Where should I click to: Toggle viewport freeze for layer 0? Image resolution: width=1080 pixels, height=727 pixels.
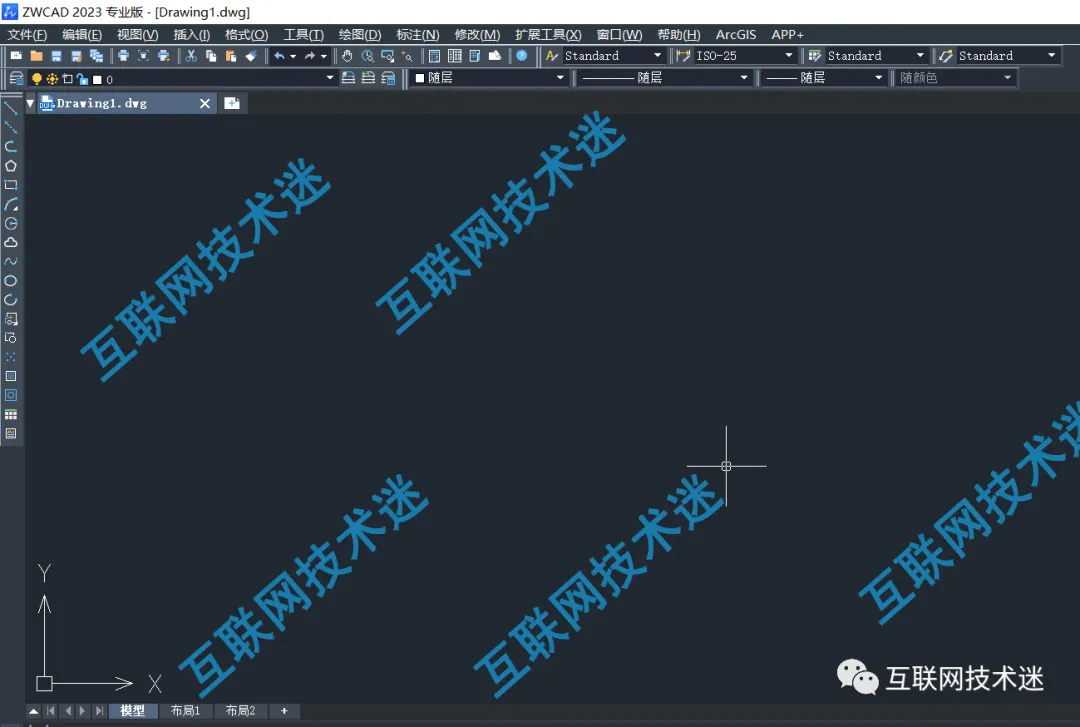[68, 79]
